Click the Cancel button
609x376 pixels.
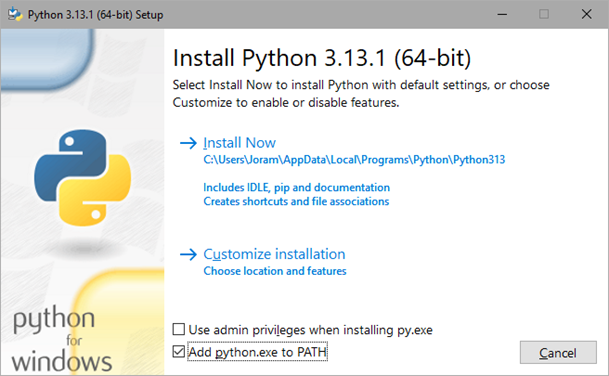coord(558,352)
